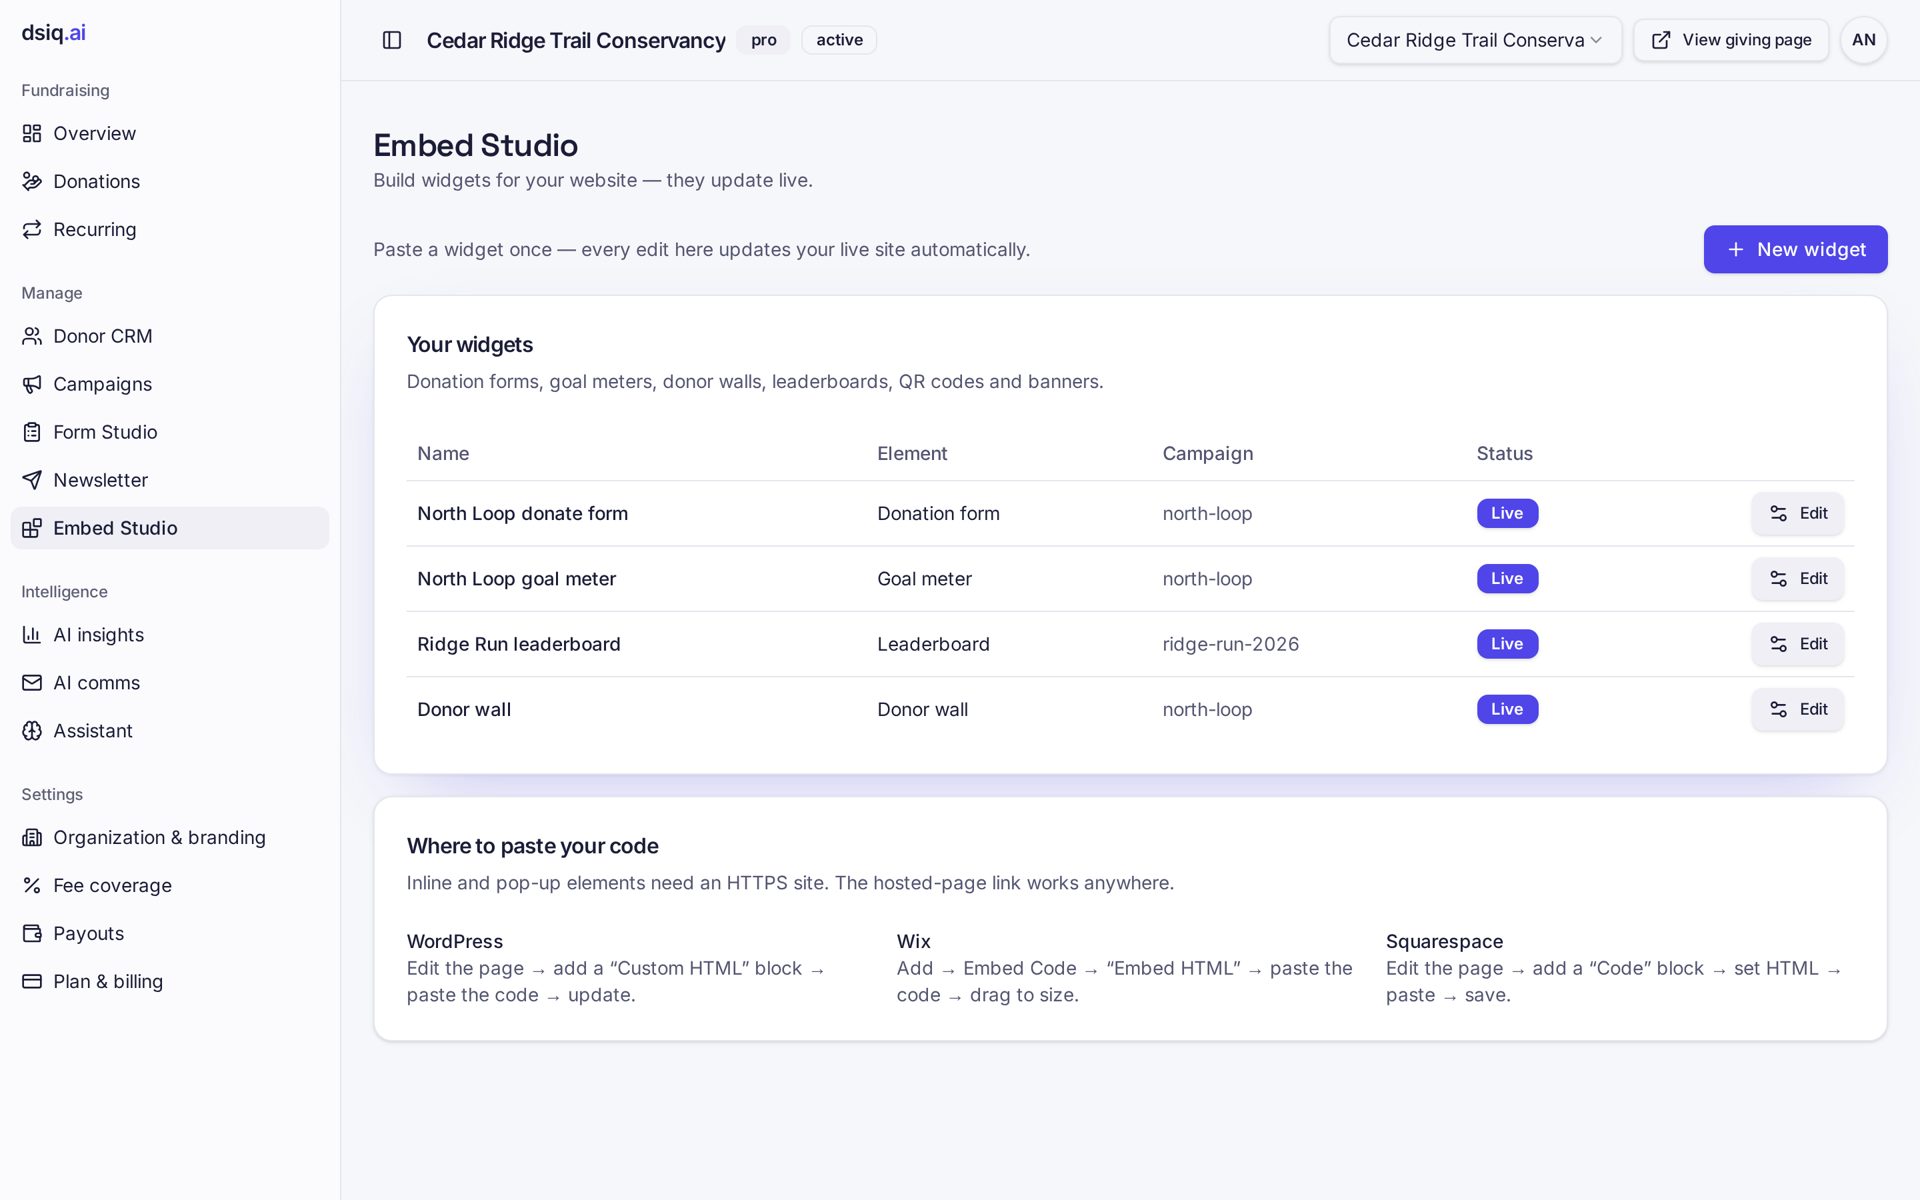Go to the Donations page
The height and width of the screenshot is (1200, 1920).
[x=170, y=181]
